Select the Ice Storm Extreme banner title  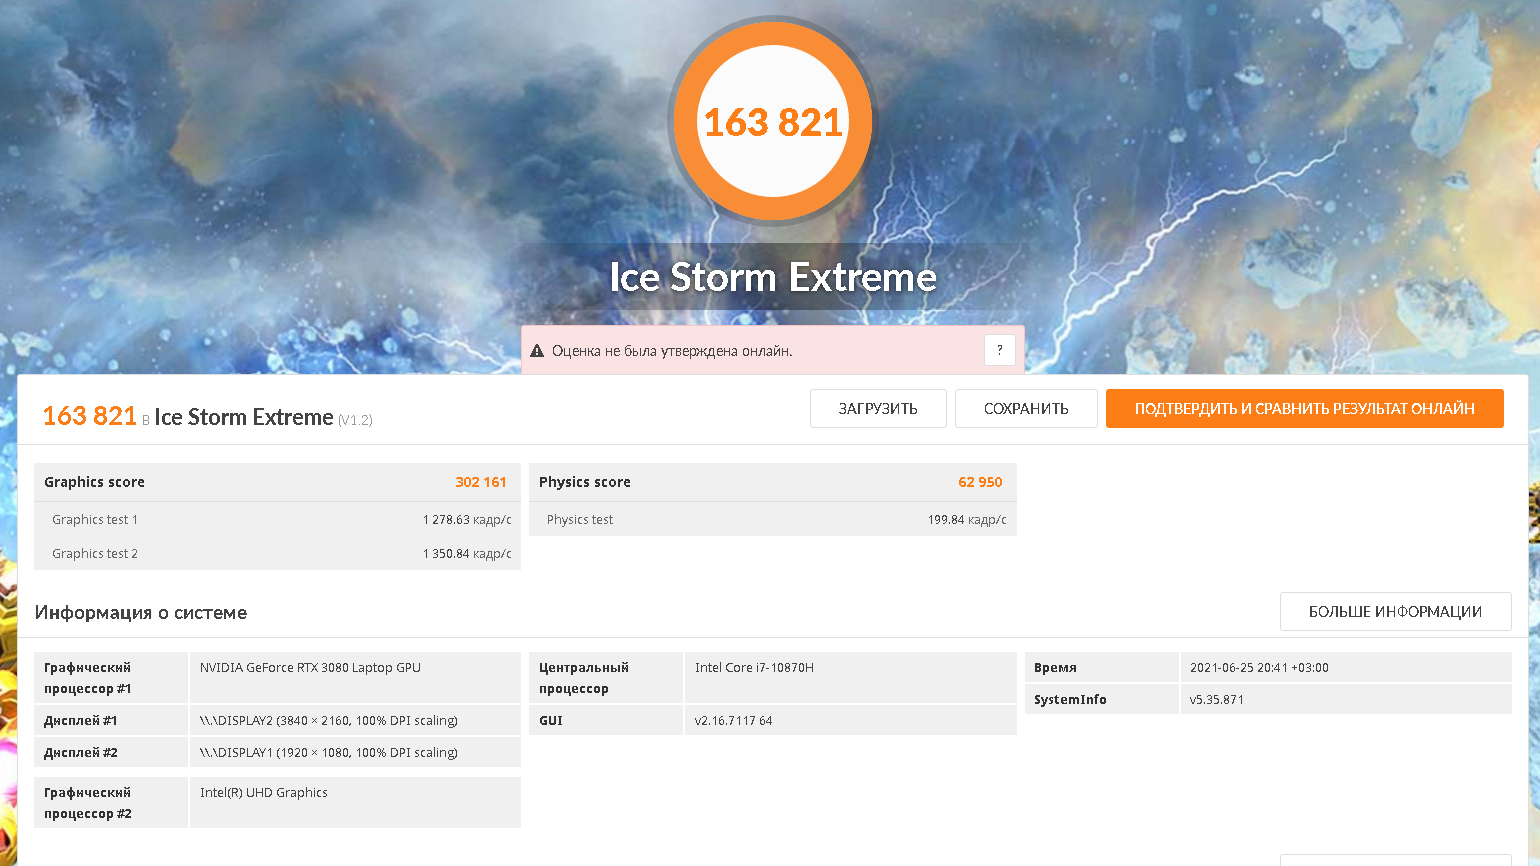(x=773, y=277)
